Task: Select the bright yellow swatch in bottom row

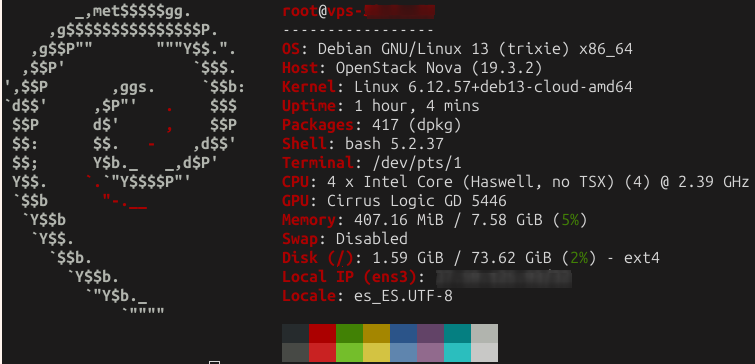Action: tap(376, 352)
